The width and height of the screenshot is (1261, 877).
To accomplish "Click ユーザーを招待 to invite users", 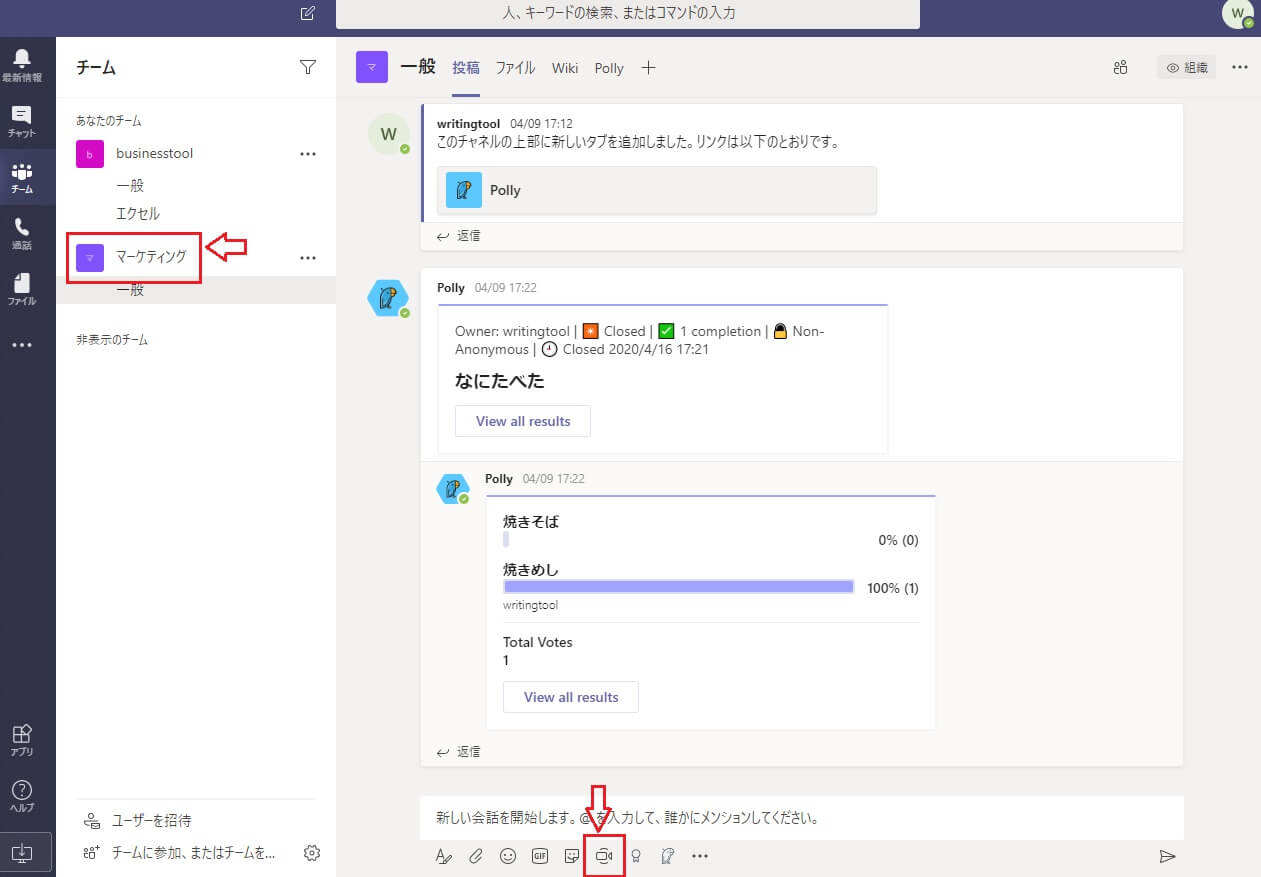I will click(x=137, y=820).
